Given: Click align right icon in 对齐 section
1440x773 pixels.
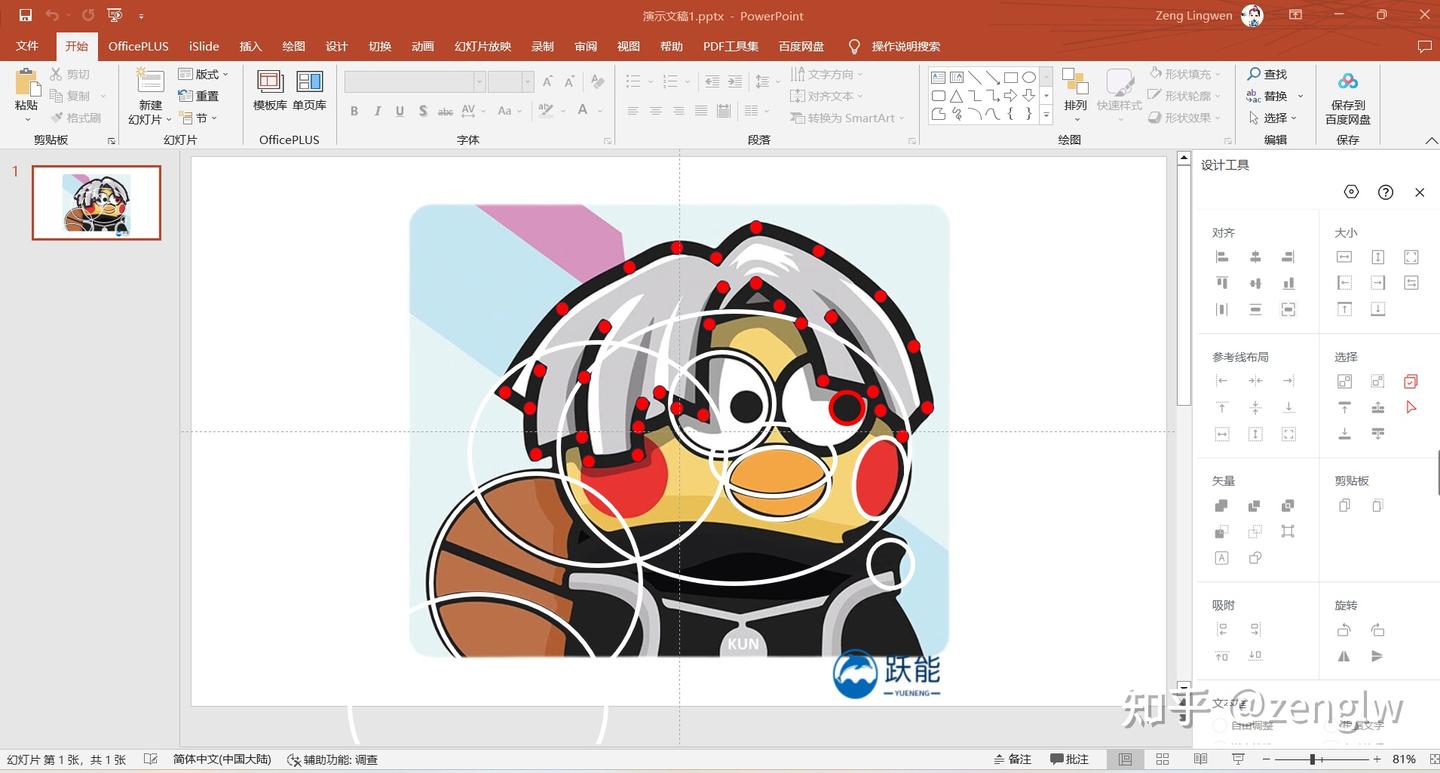Looking at the screenshot, I should coord(1288,258).
